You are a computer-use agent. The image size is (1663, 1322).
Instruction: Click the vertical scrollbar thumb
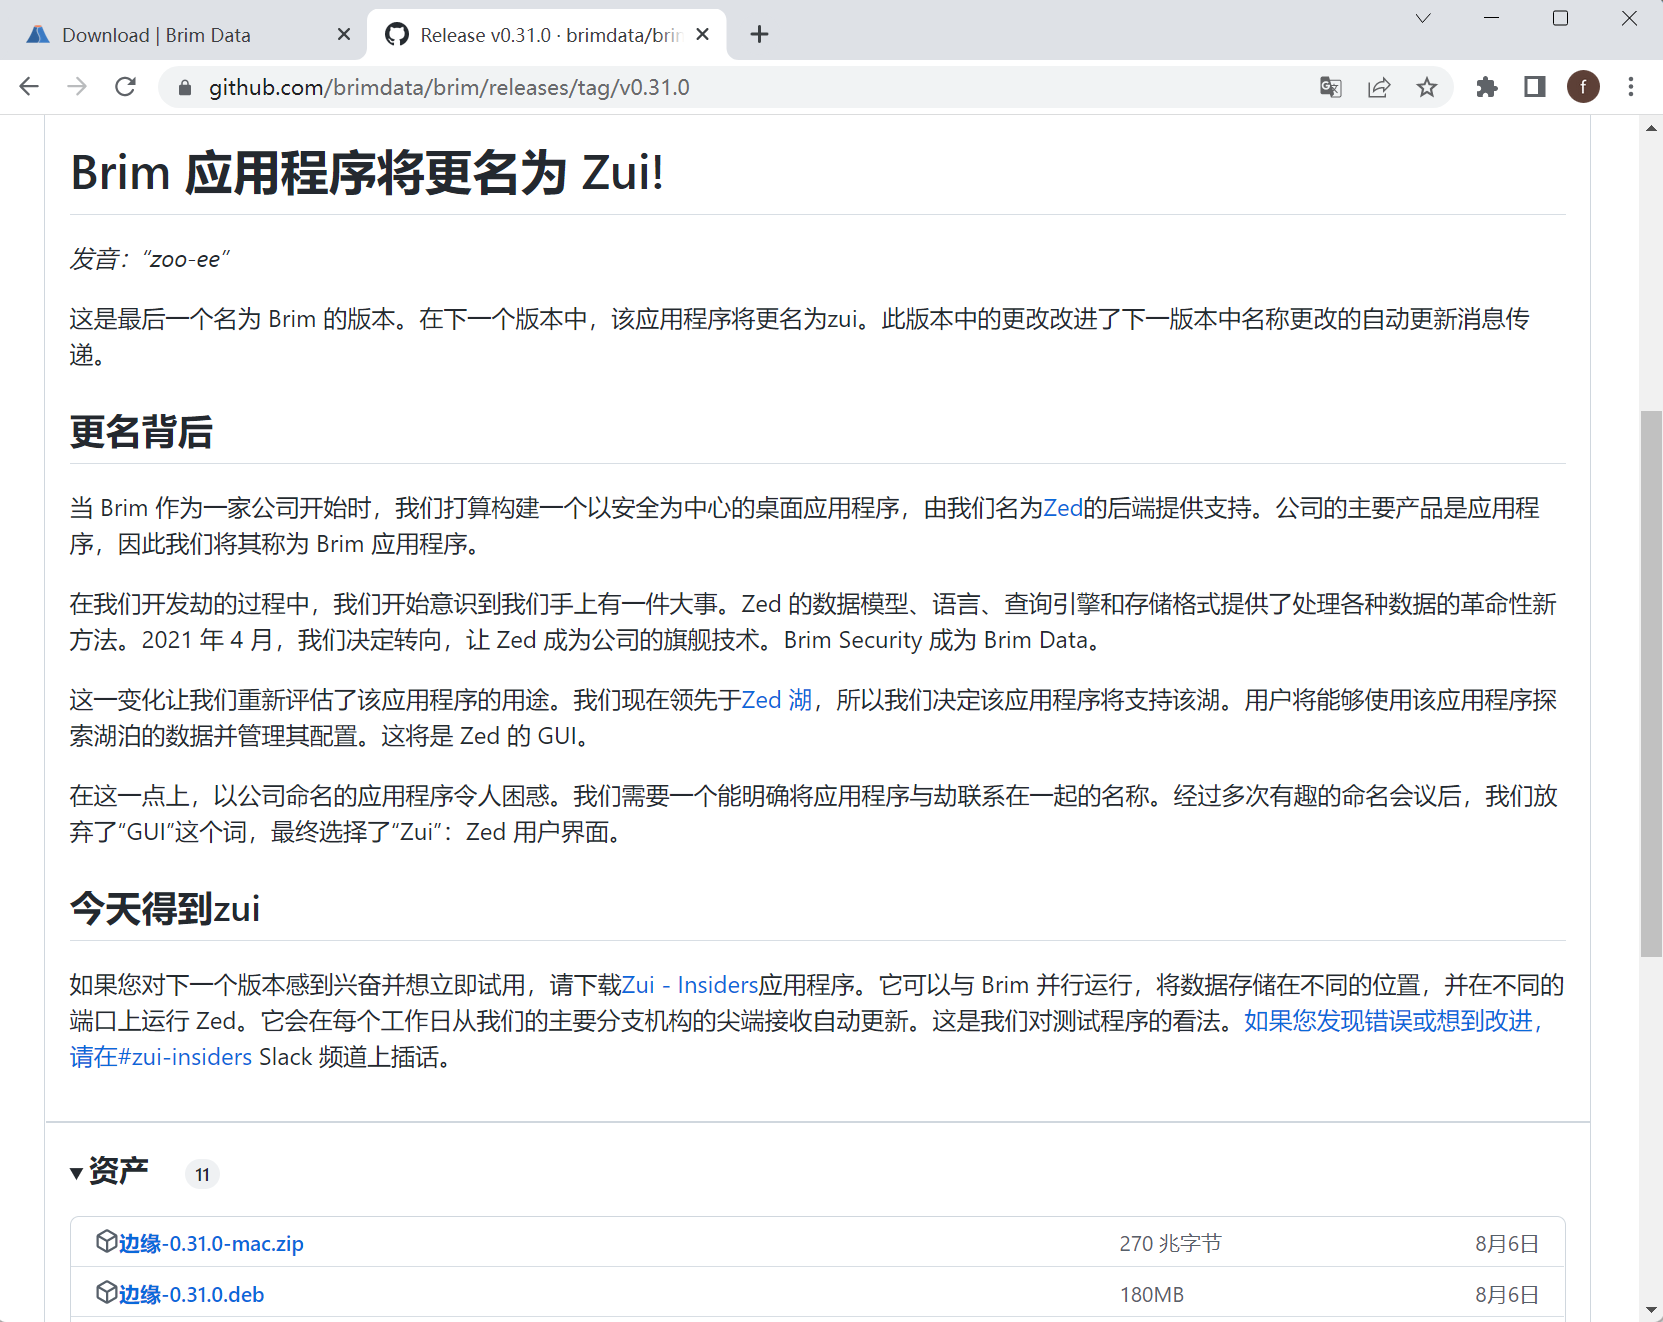tap(1651, 684)
